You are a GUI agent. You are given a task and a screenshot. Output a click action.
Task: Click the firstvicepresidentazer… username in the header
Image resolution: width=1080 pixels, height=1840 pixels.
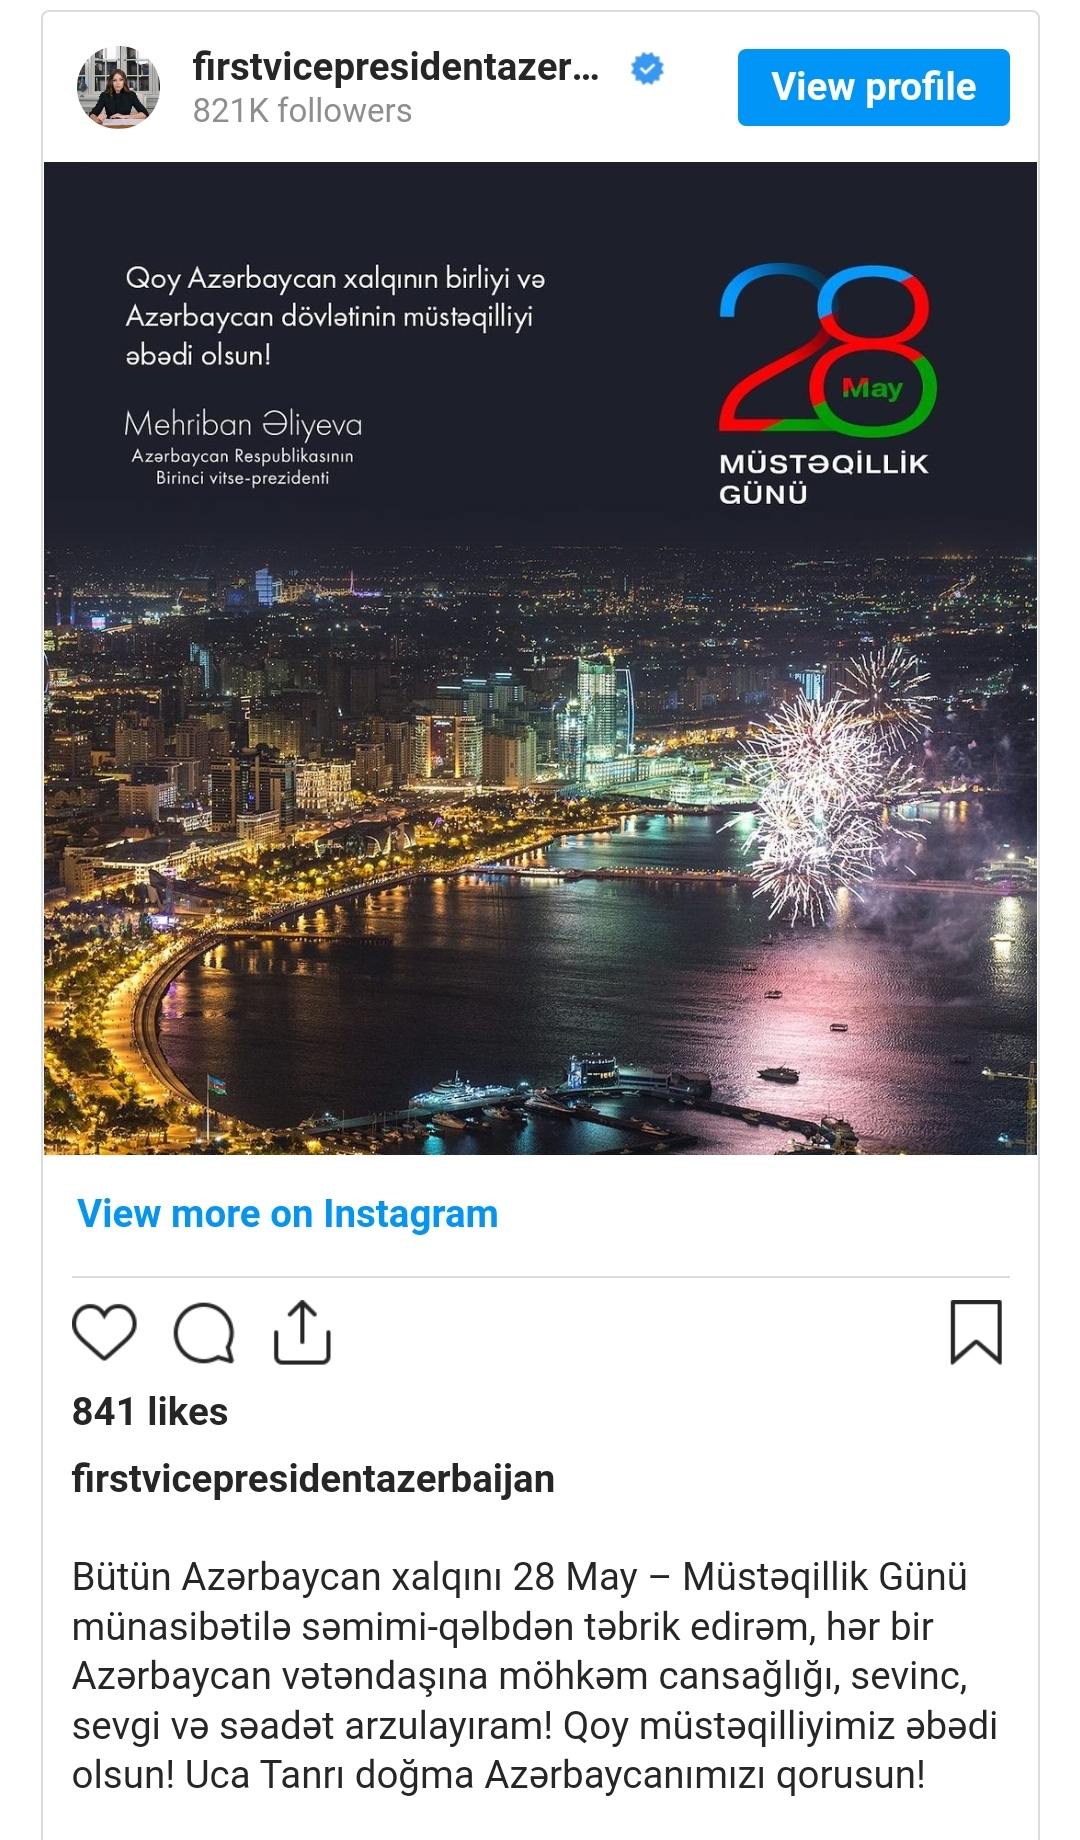click(x=396, y=67)
